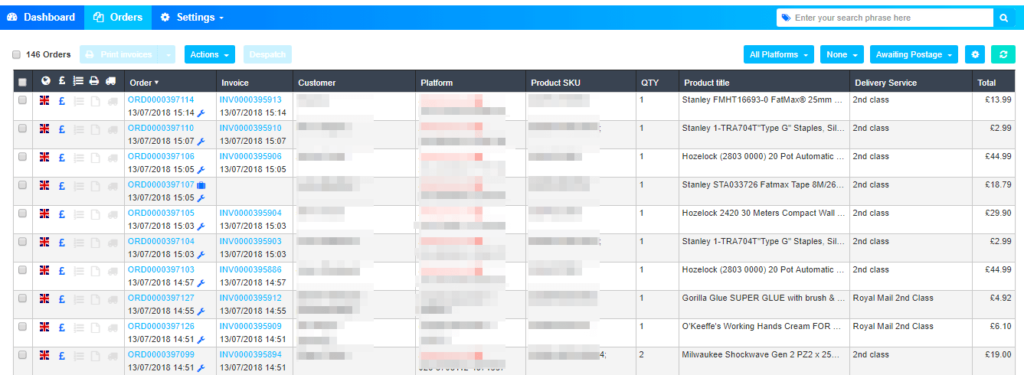Select the checkbox for order ORD0000397107
The height and width of the screenshot is (375, 1024).
click(22, 186)
